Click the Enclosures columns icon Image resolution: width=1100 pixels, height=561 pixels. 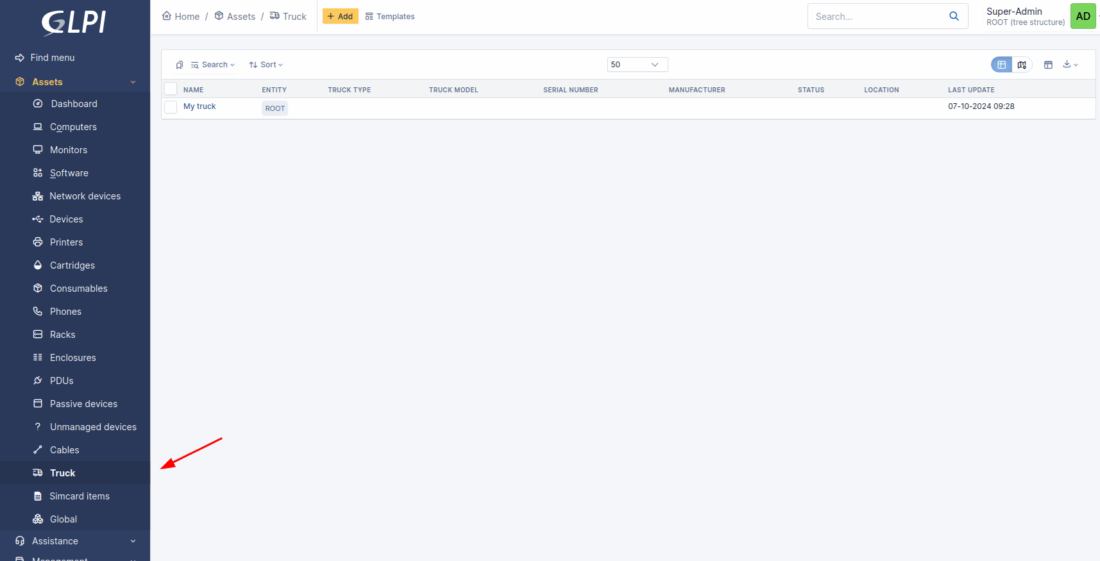(x=38, y=358)
